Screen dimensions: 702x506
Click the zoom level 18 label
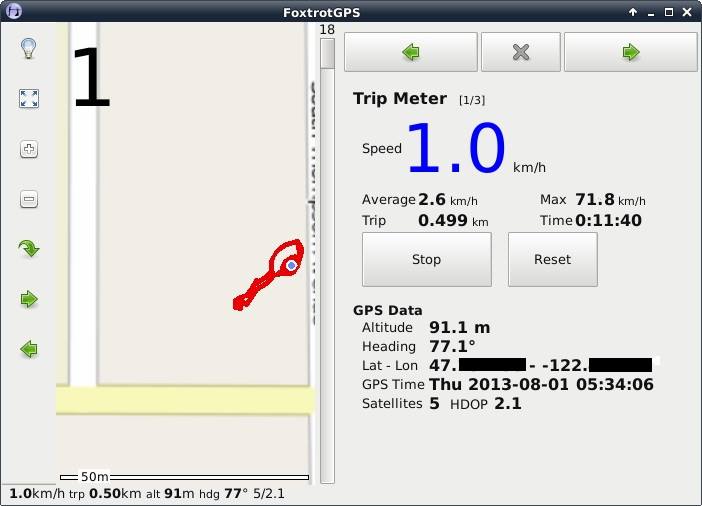(327, 30)
